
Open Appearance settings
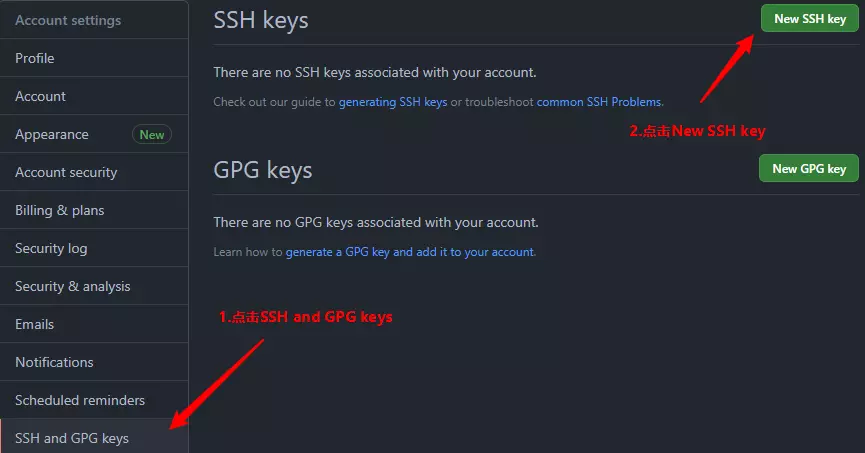52,134
